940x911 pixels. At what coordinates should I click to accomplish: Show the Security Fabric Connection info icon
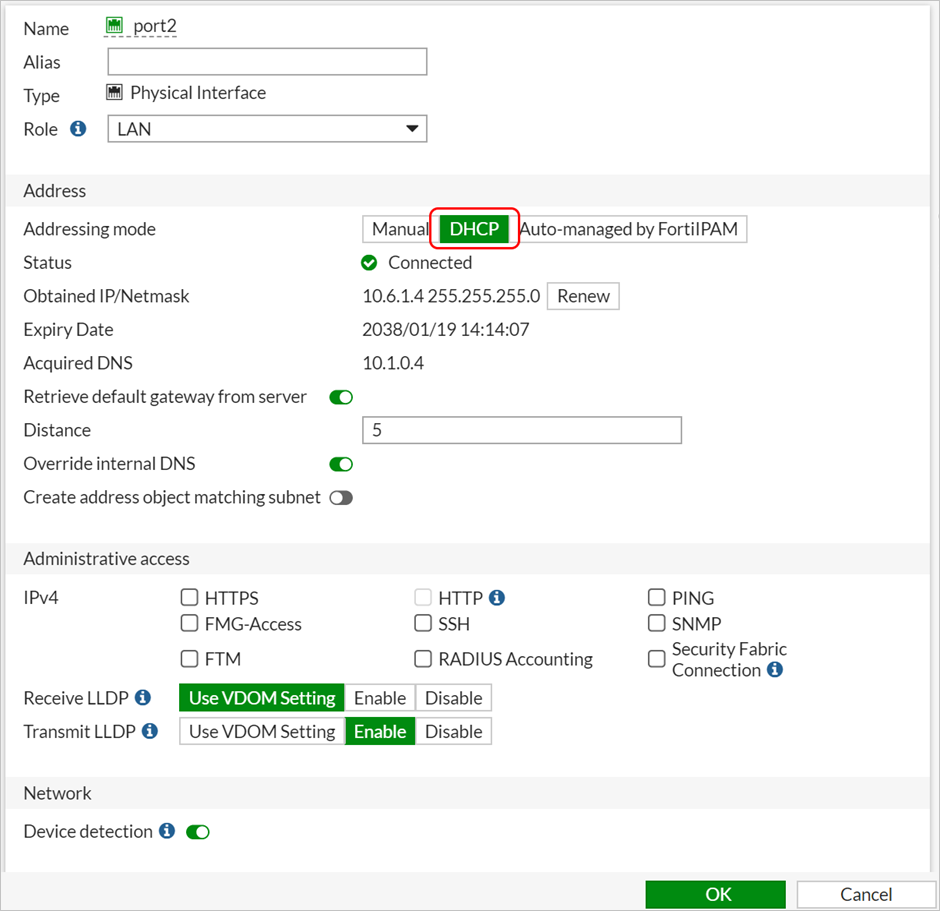(775, 669)
